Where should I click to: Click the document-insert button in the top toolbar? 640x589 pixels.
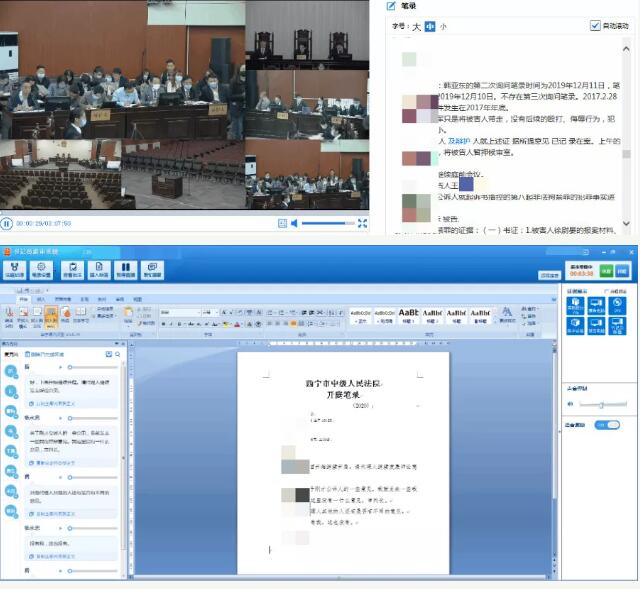99,270
